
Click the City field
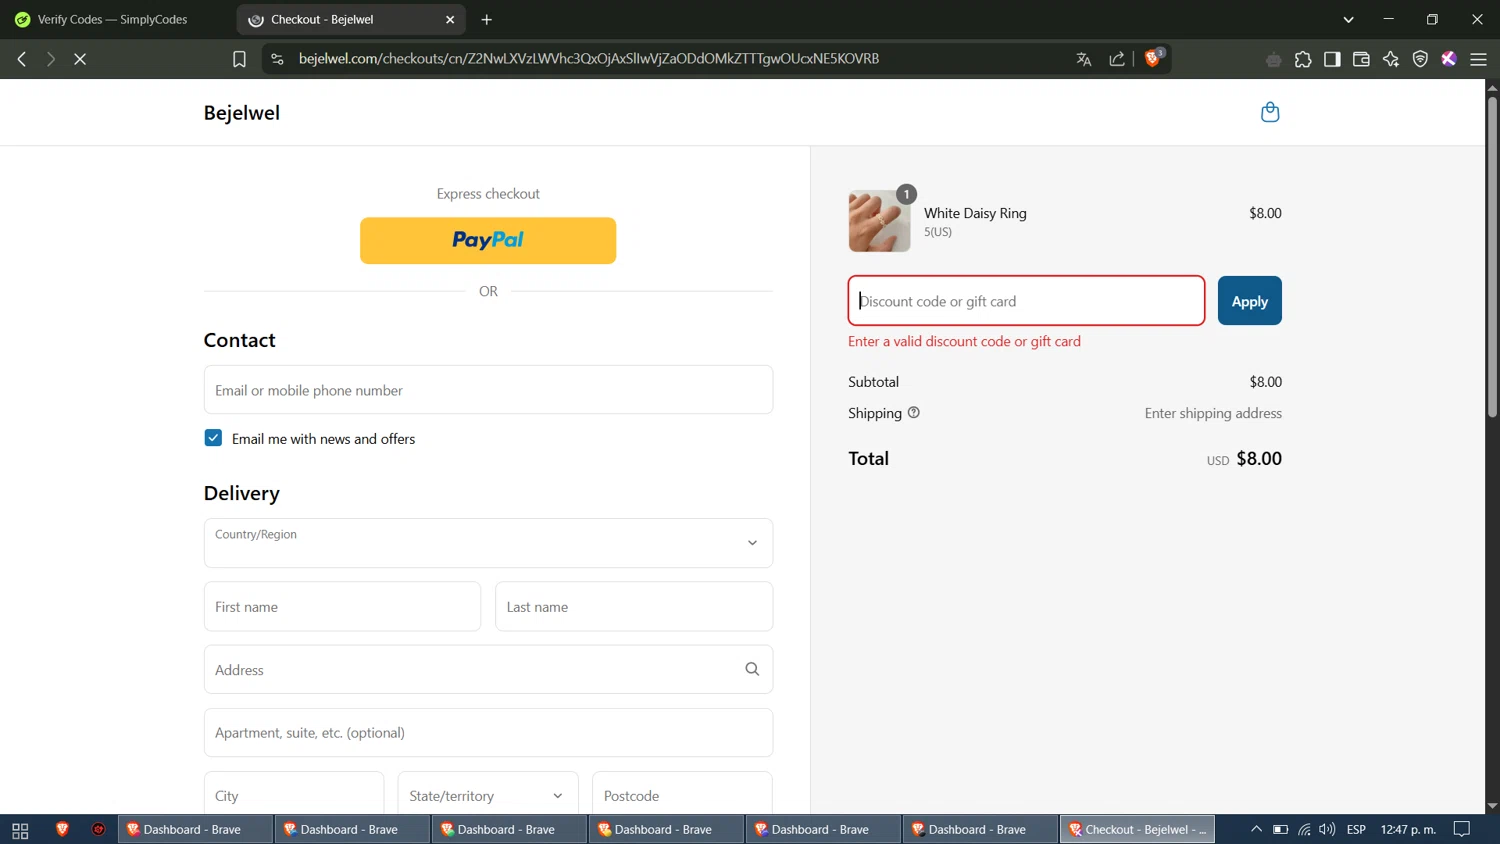(294, 795)
